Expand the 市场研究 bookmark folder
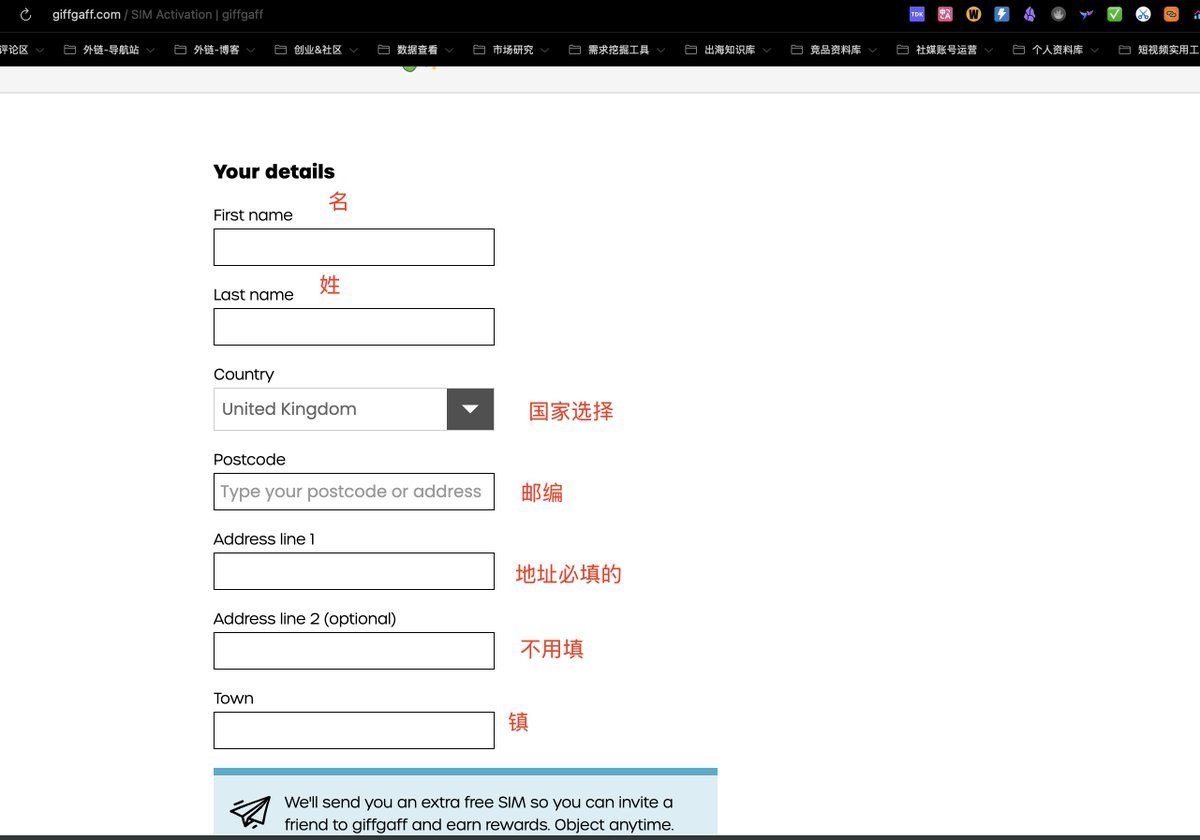This screenshot has width=1200, height=840. [511, 49]
